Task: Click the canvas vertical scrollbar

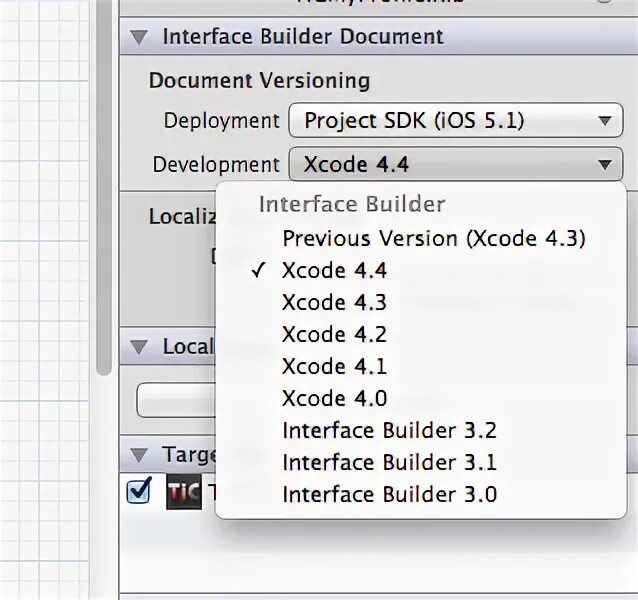Action: click(x=104, y=187)
